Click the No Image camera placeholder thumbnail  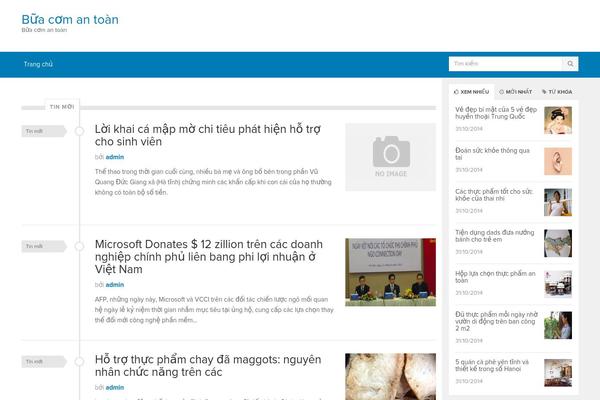pyautogui.click(x=391, y=157)
